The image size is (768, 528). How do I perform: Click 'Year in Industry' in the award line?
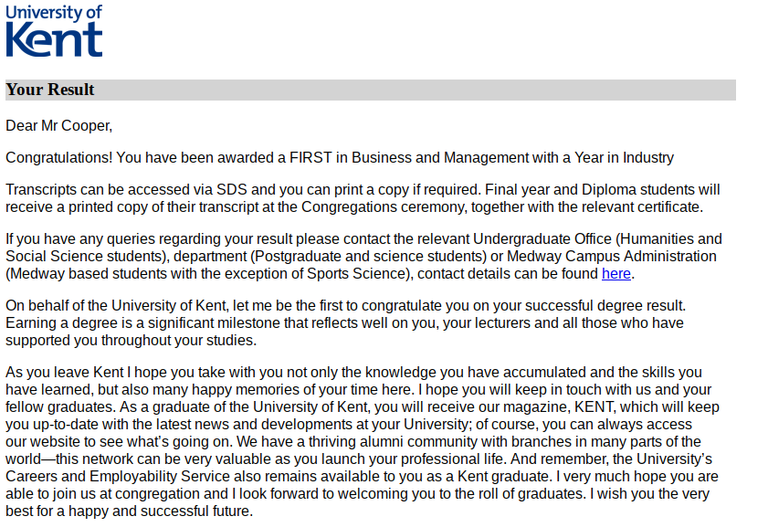pos(624,158)
